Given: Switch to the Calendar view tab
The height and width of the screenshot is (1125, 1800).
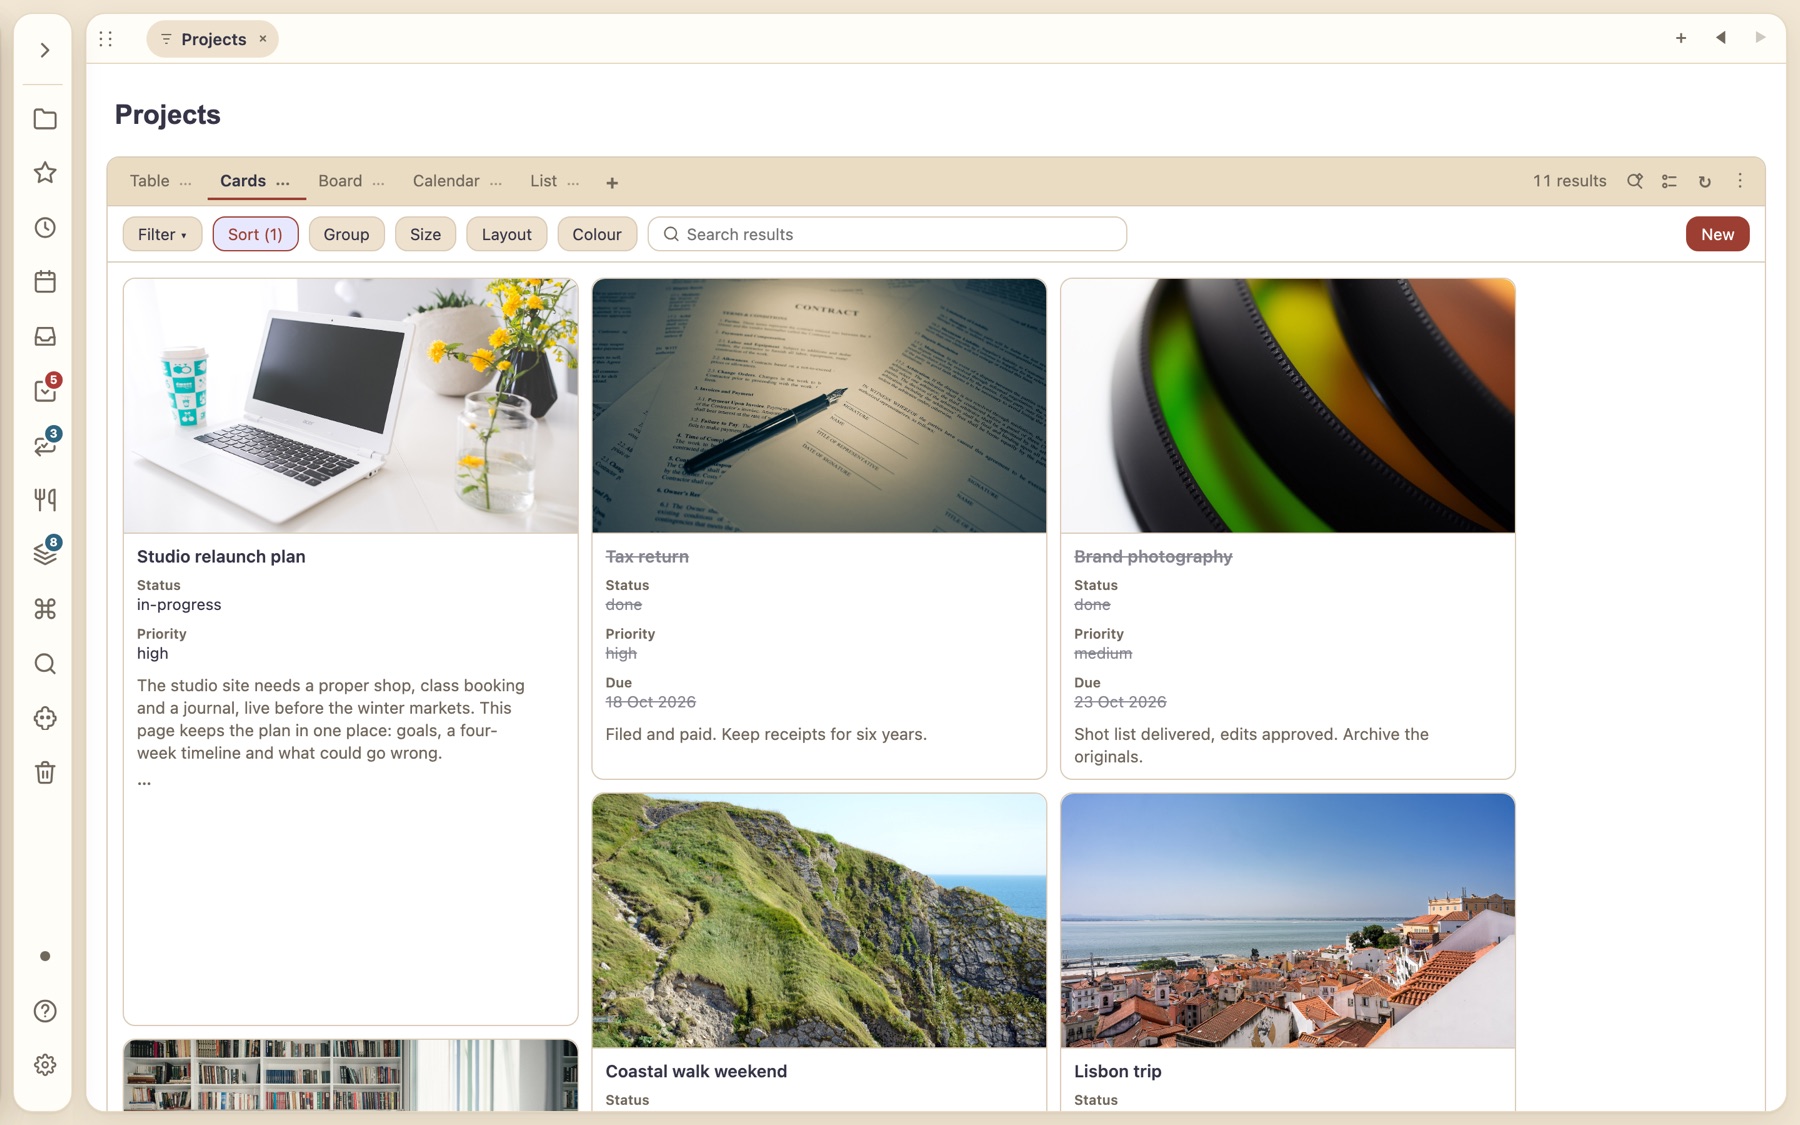Looking at the screenshot, I should tap(446, 181).
